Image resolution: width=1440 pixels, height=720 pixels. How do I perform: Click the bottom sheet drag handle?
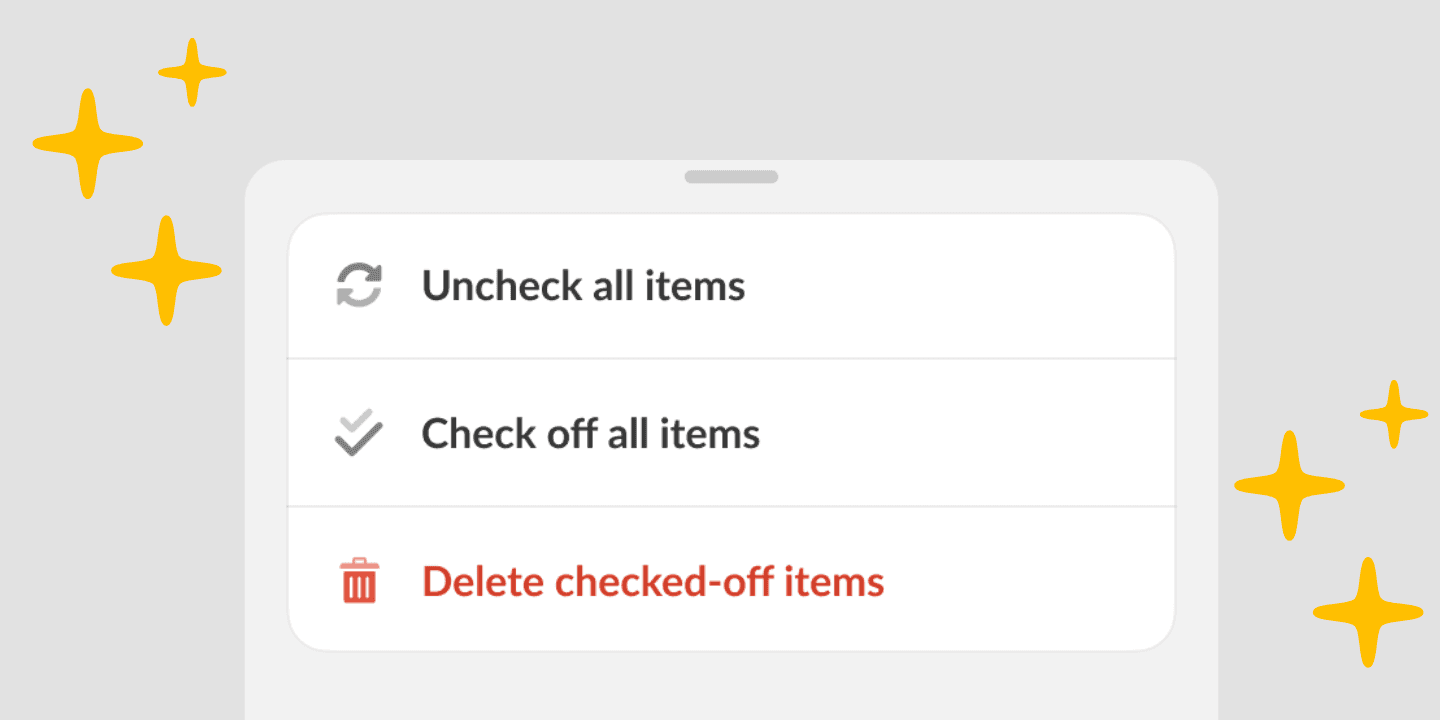point(731,177)
